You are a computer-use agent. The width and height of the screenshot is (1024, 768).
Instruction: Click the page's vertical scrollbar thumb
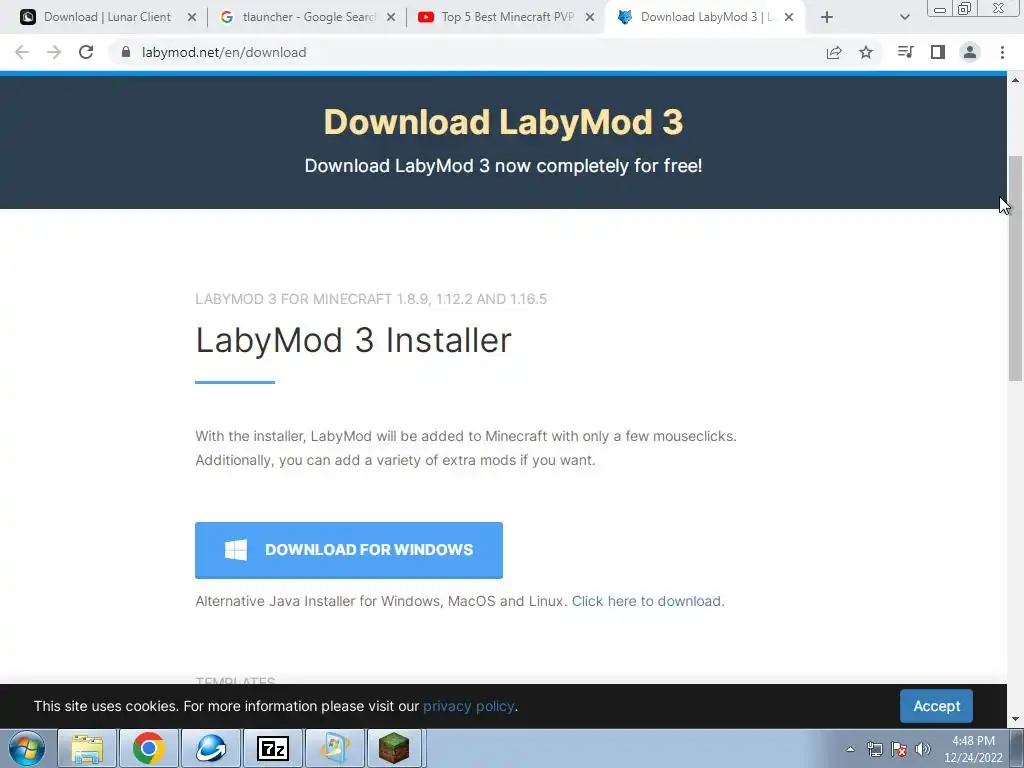click(1015, 268)
